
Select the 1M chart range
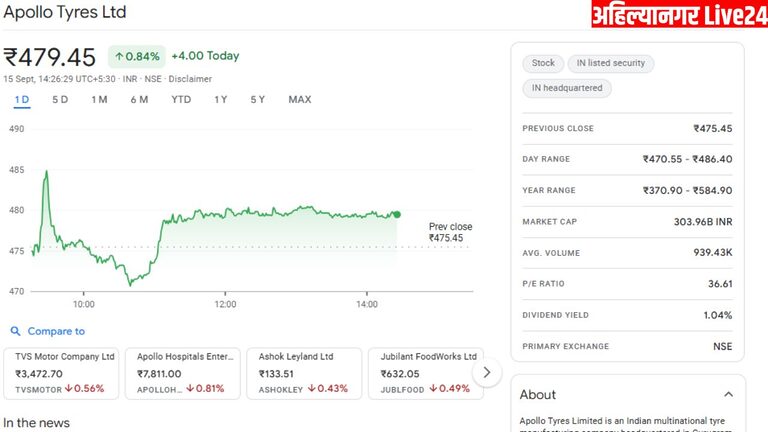point(99,99)
